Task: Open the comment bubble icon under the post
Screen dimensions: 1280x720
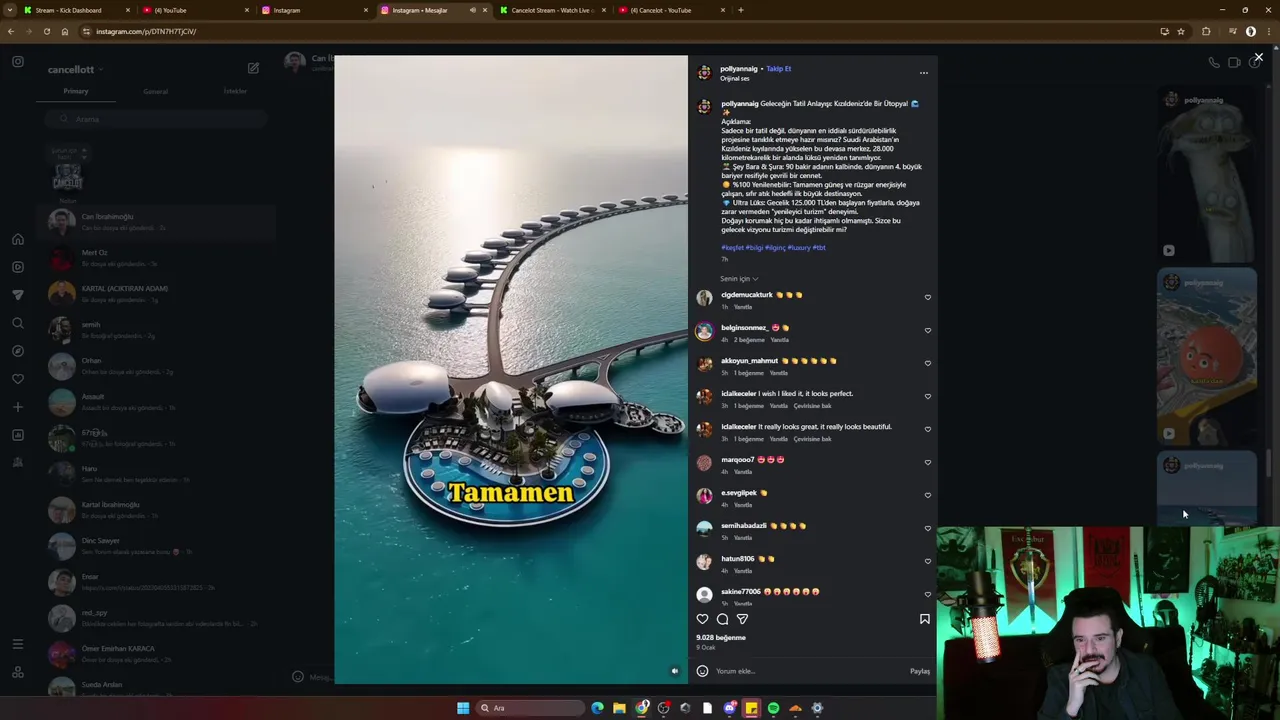Action: pyautogui.click(x=722, y=619)
